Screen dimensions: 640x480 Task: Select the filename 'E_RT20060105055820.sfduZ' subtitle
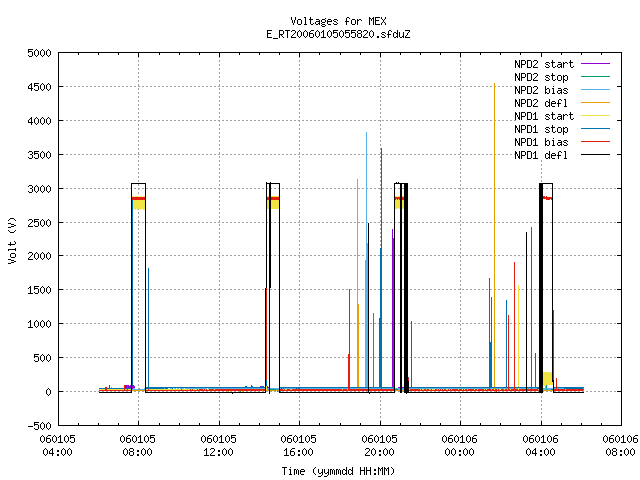point(338,34)
